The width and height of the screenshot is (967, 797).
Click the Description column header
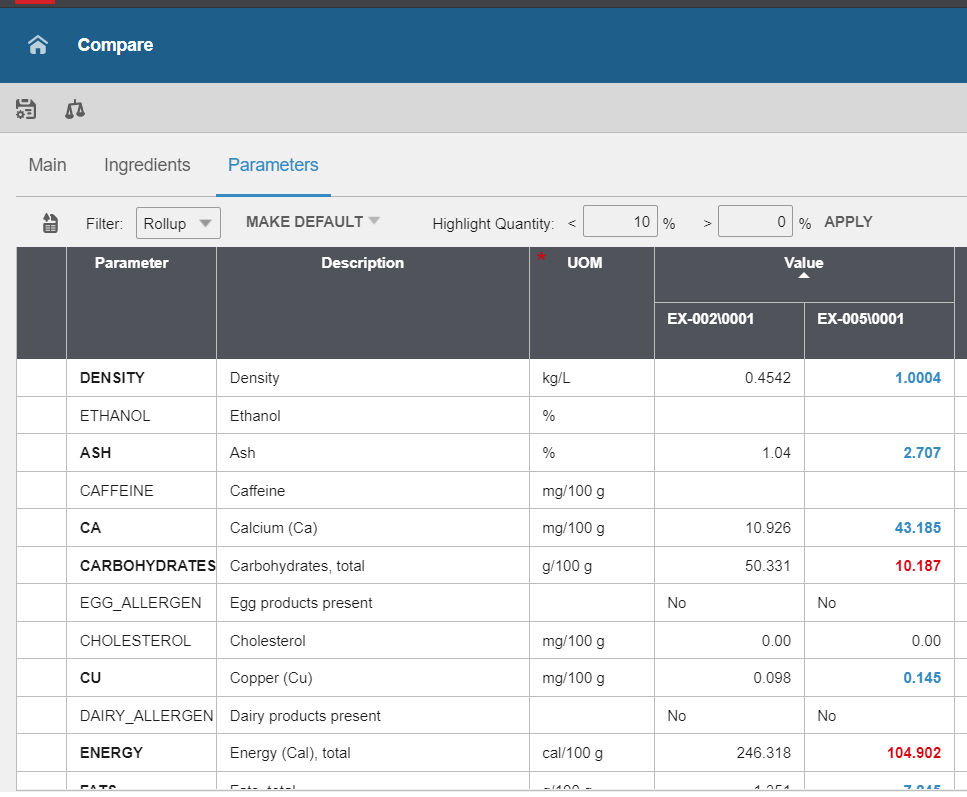click(x=362, y=263)
